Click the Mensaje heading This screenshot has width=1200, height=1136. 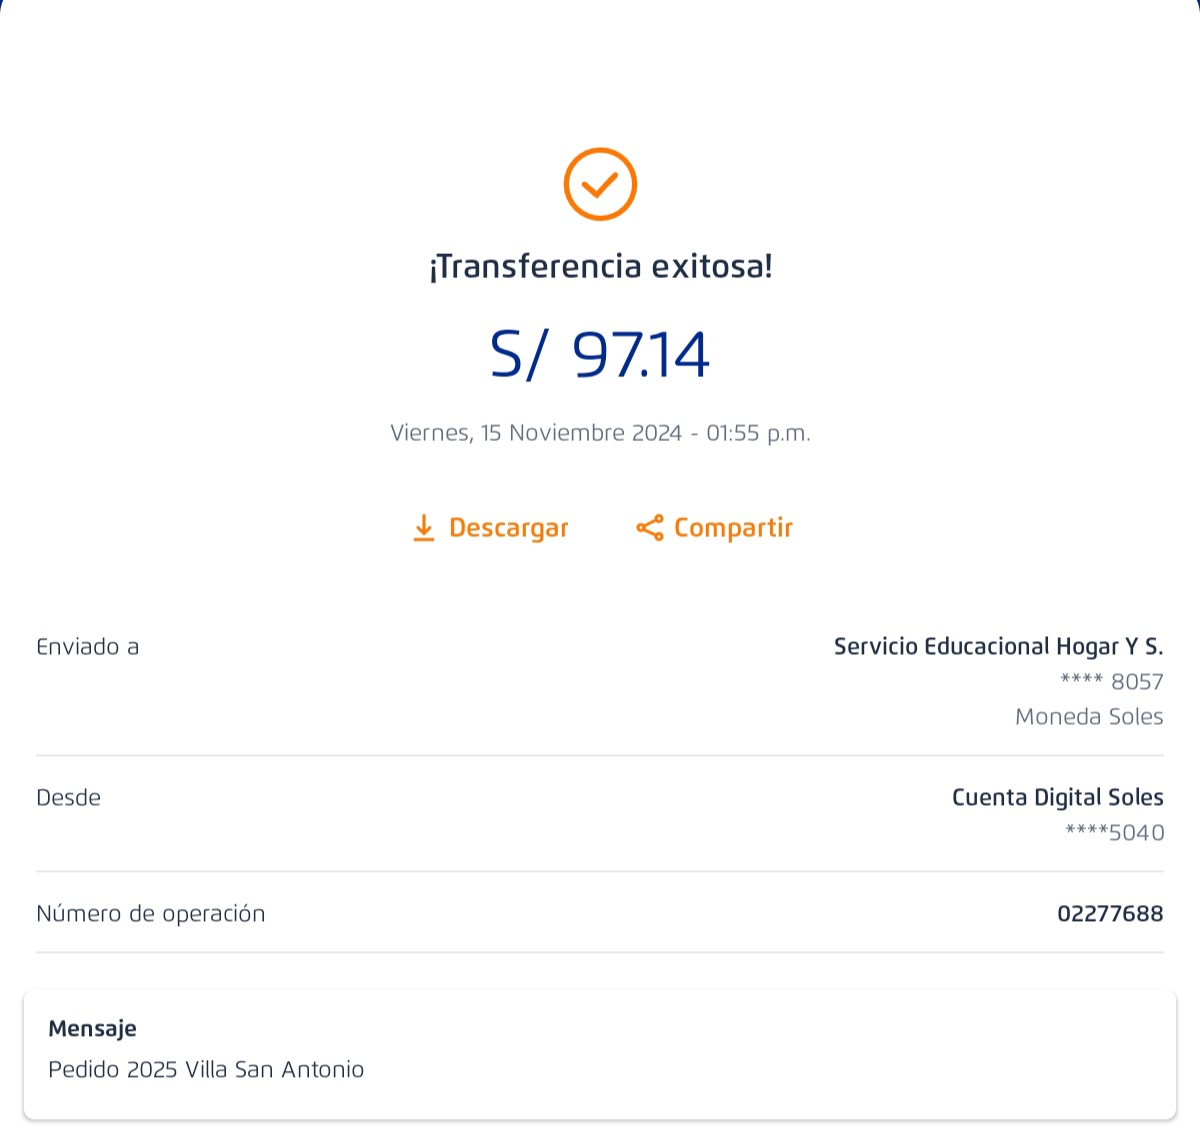tap(92, 1029)
